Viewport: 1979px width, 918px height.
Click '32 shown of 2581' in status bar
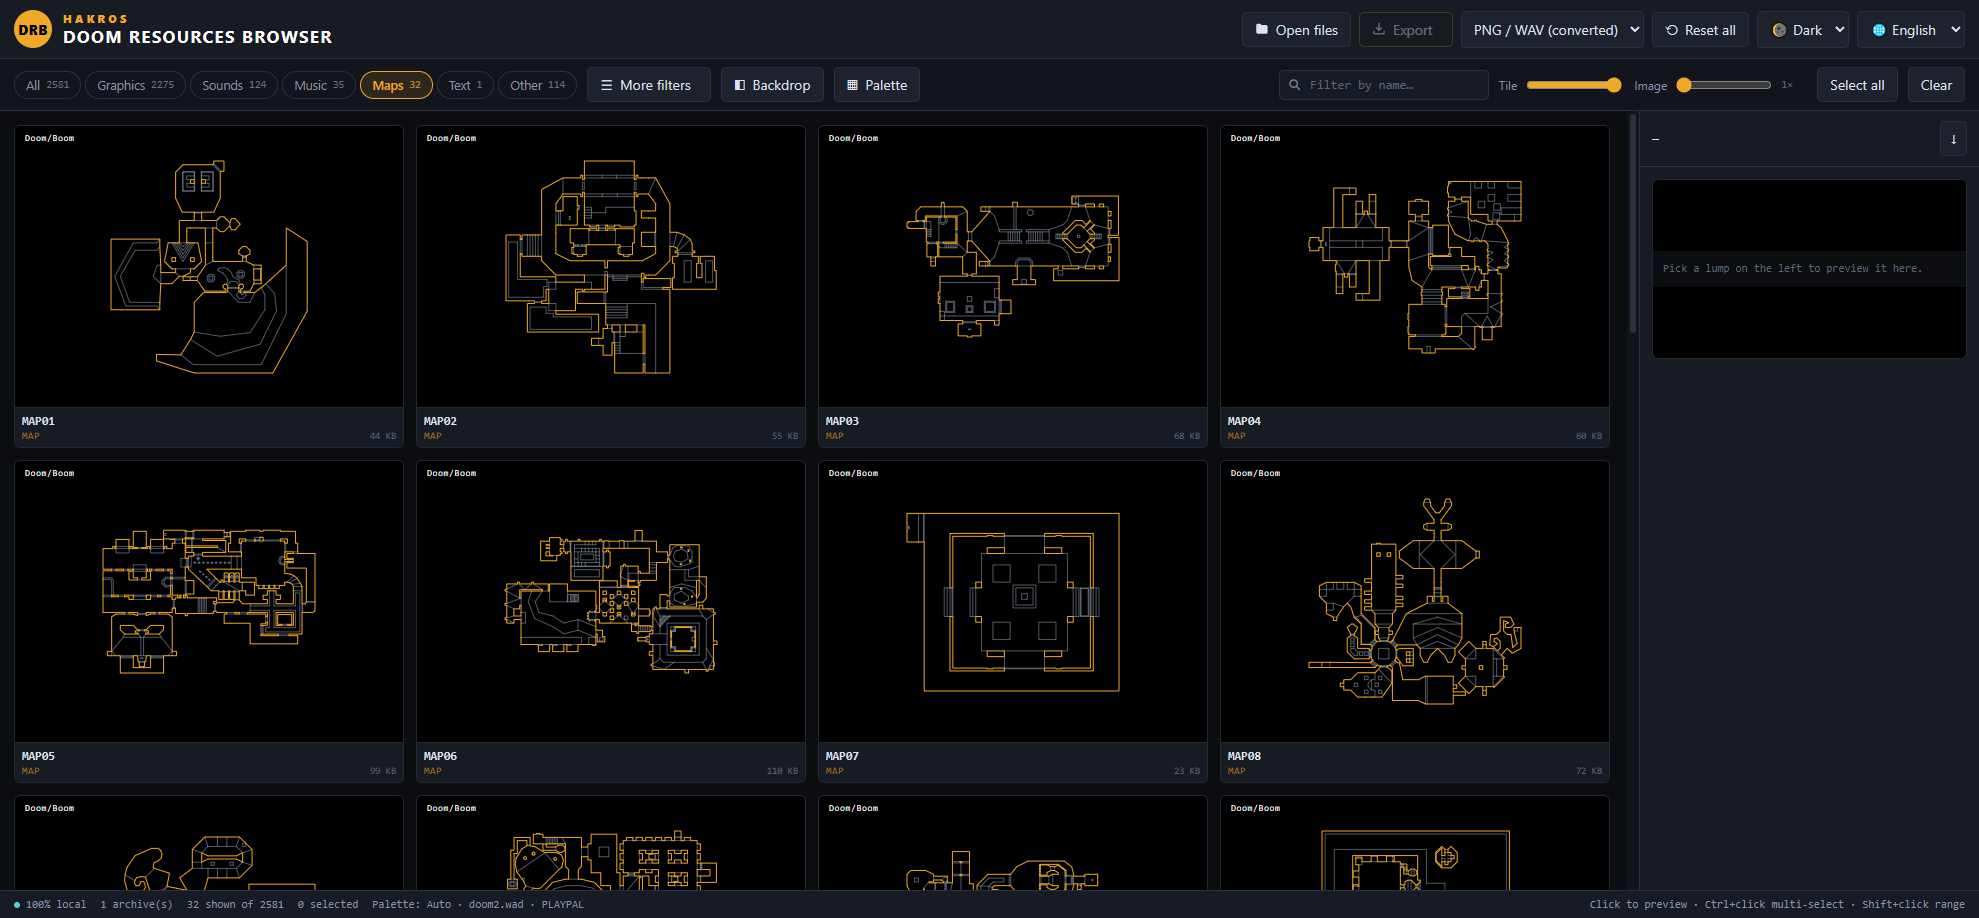point(235,904)
